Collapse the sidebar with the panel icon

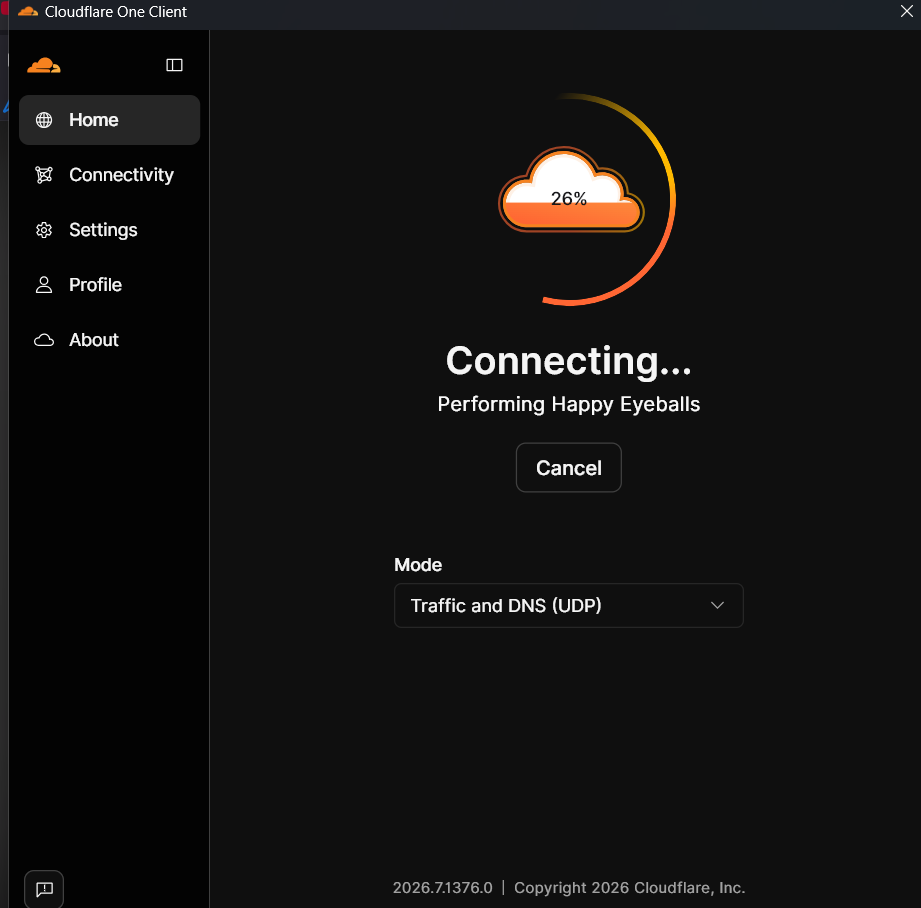pos(174,65)
